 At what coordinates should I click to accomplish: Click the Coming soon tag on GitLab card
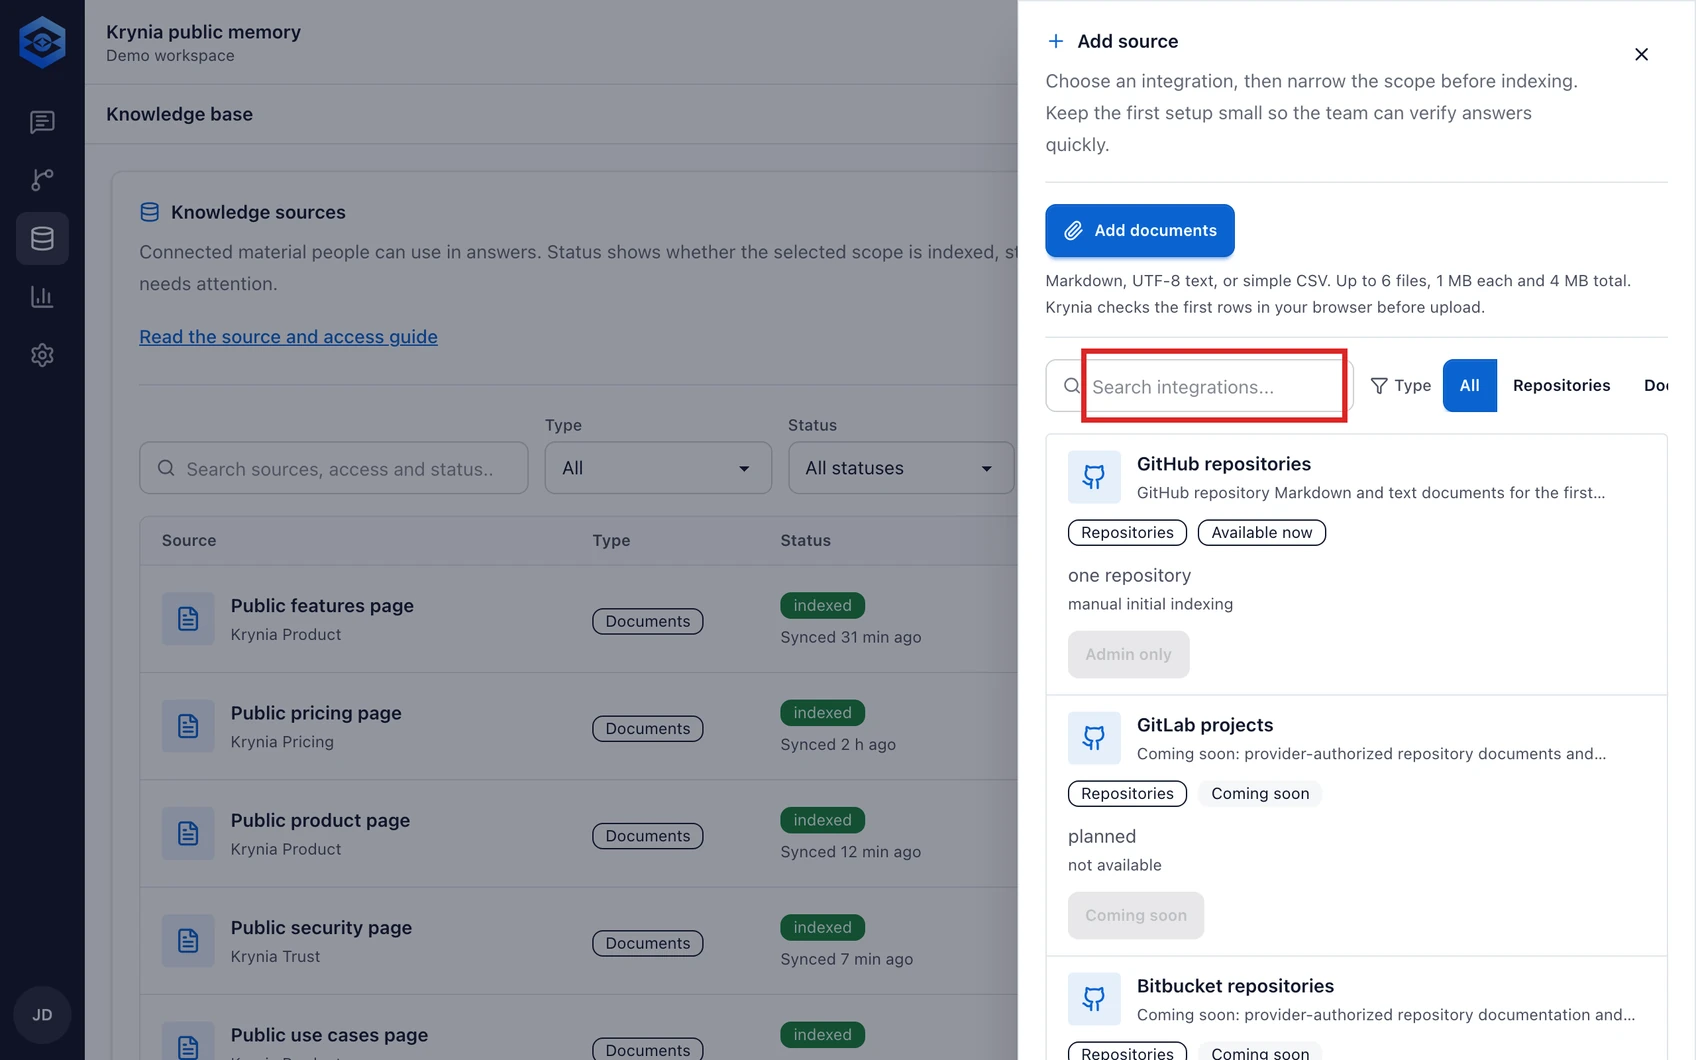coord(1260,793)
